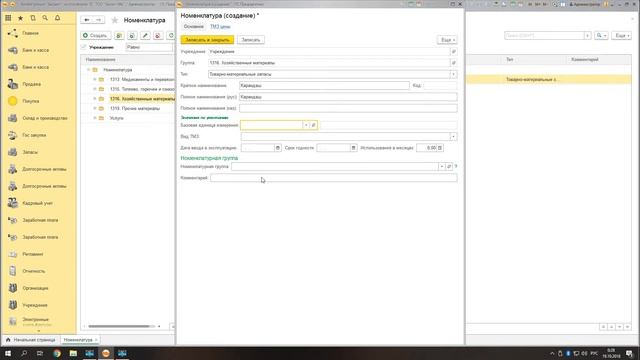The height and width of the screenshot is (360, 640).
Task: Toggle the Учреждение filter checkbox
Action: coord(84,47)
